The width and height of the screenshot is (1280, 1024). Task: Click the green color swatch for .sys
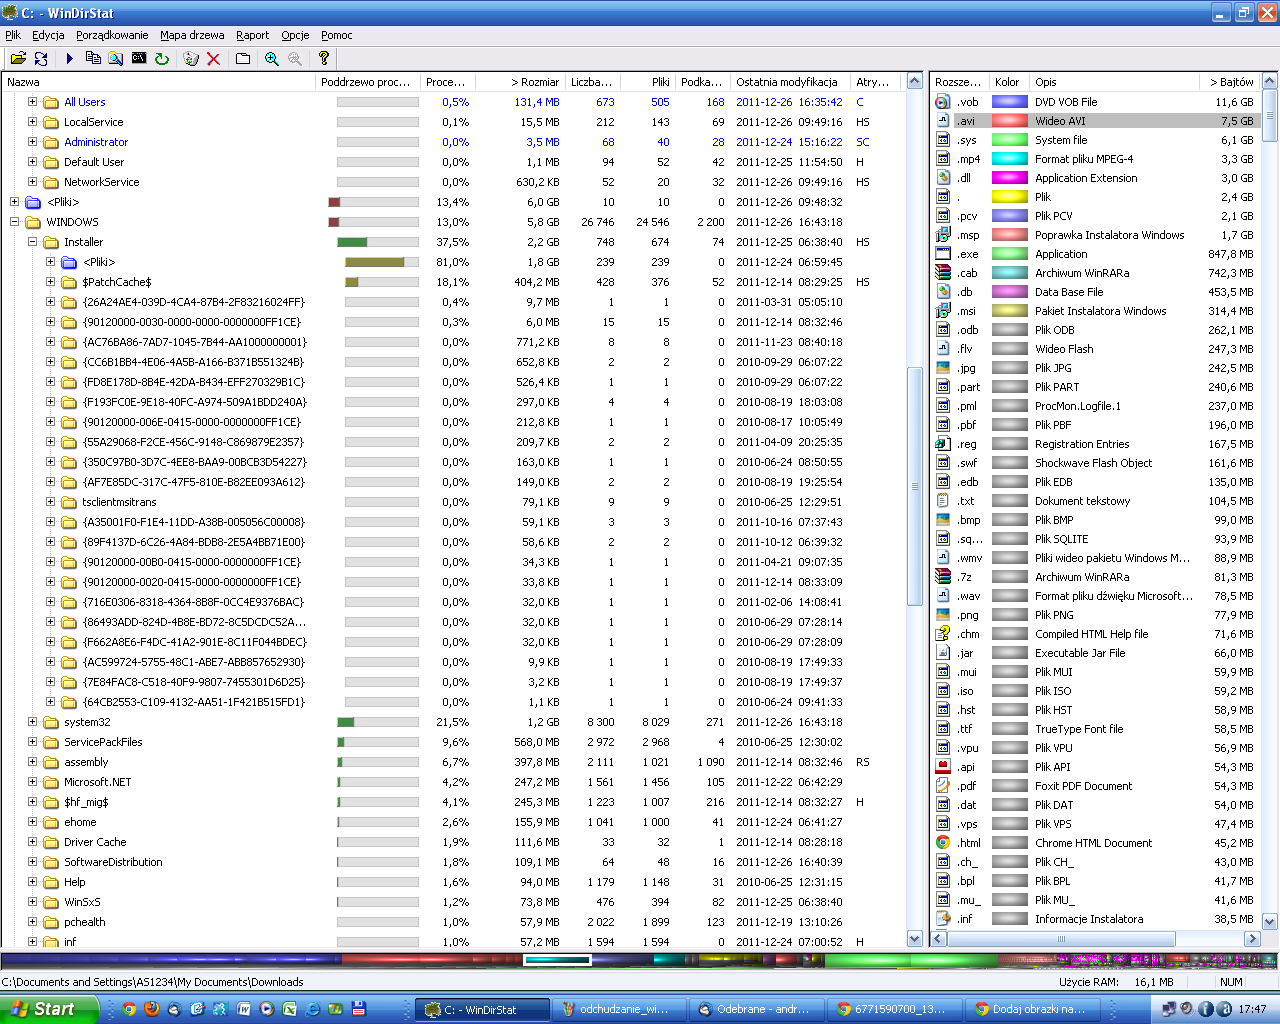[1010, 140]
